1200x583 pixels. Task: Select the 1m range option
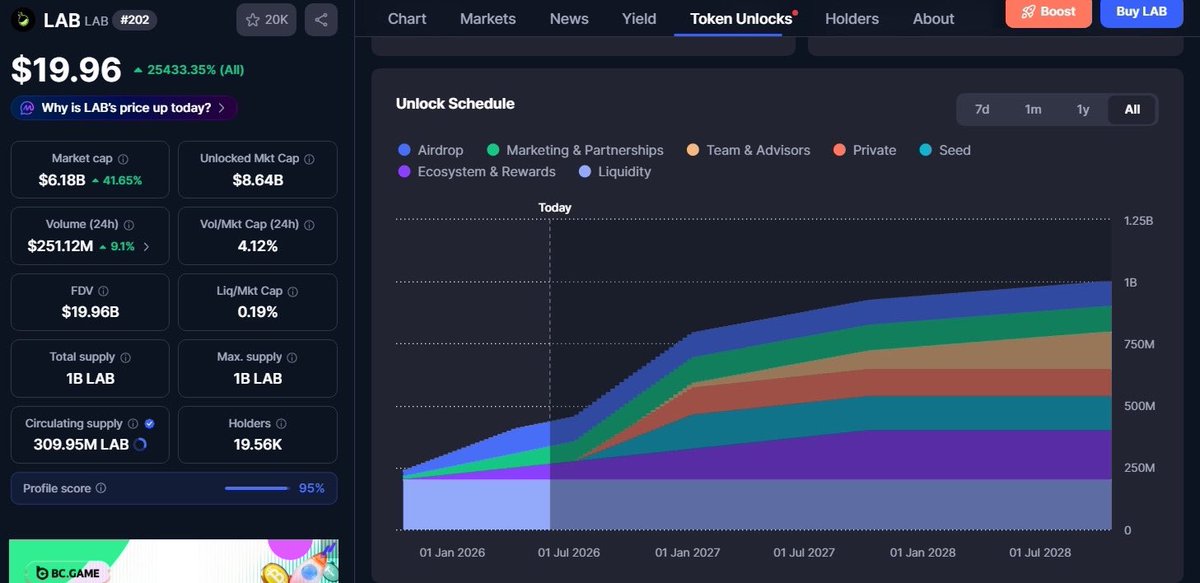[x=1033, y=109]
